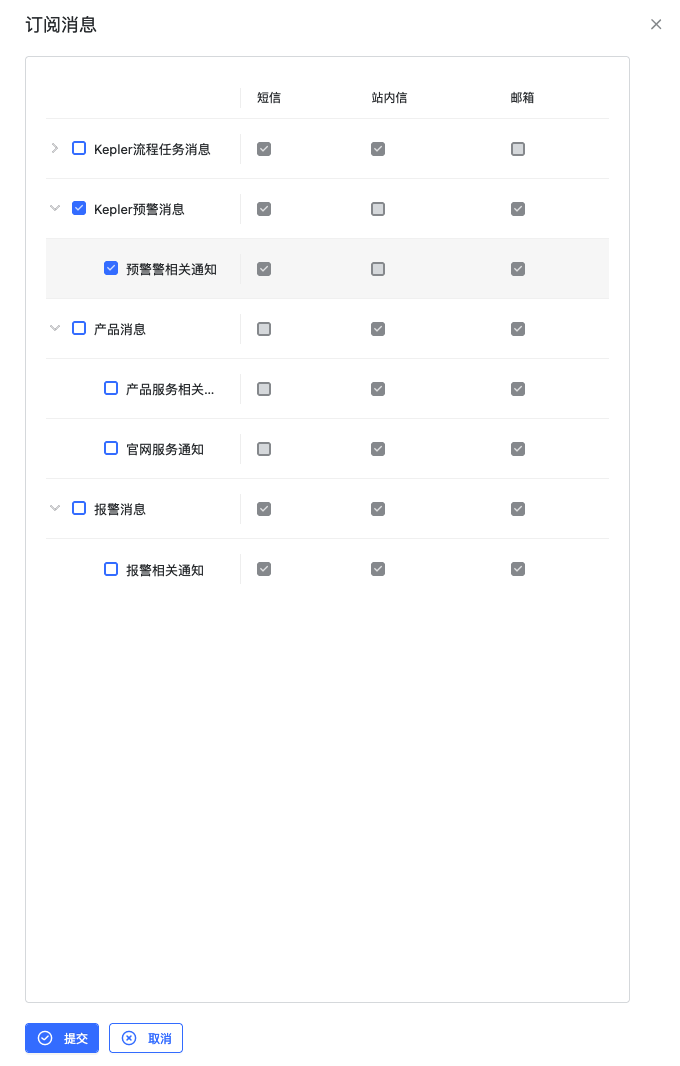Toggle 站内信 checkbox for Kepler预警消息

click(378, 209)
